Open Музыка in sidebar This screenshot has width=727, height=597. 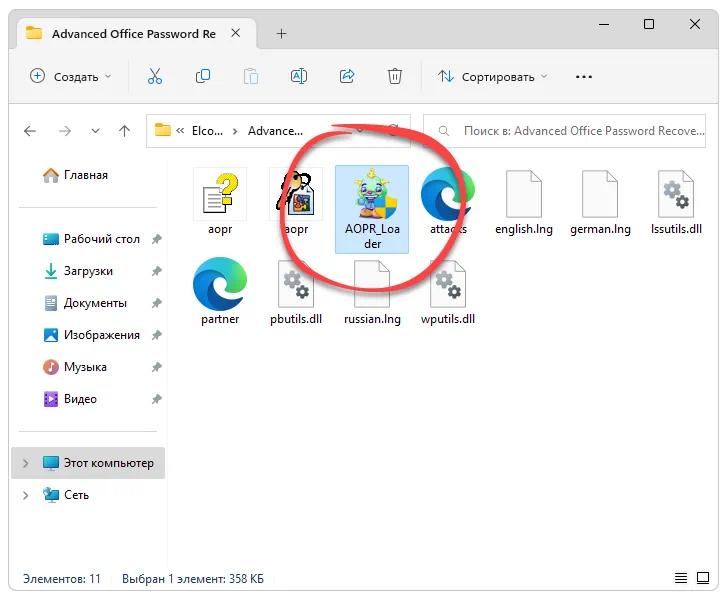(x=75, y=367)
